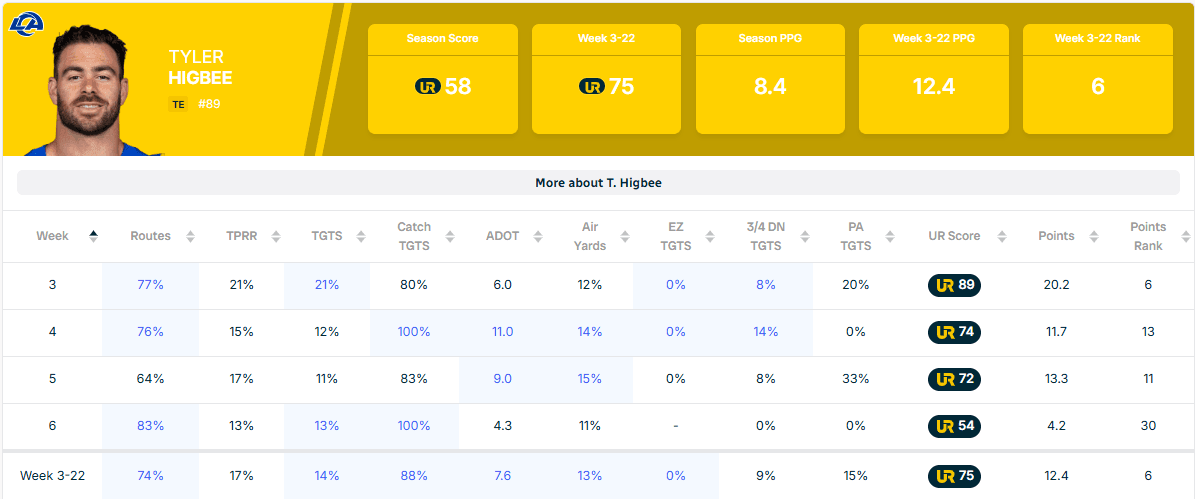1195x499 pixels.
Task: Click the TE position tag
Action: coord(178,105)
